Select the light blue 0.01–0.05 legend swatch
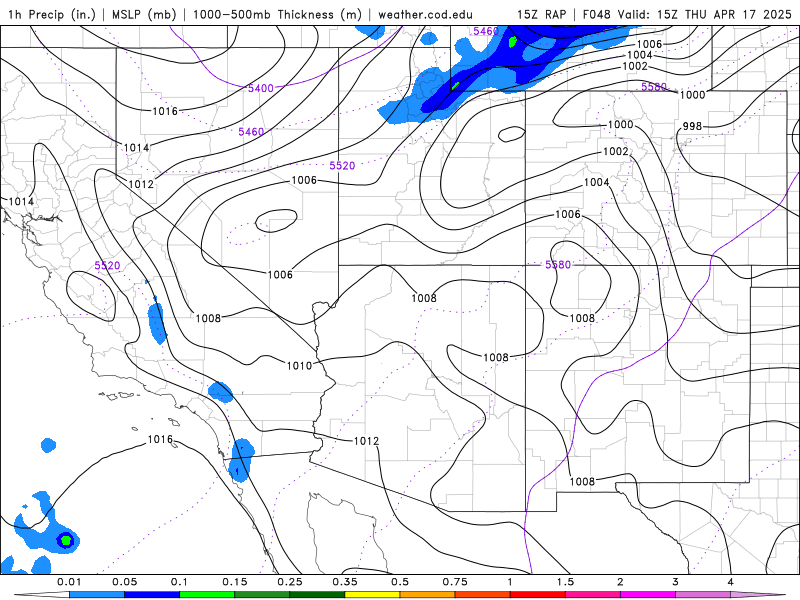The width and height of the screenshot is (800, 600). [x=97, y=595]
